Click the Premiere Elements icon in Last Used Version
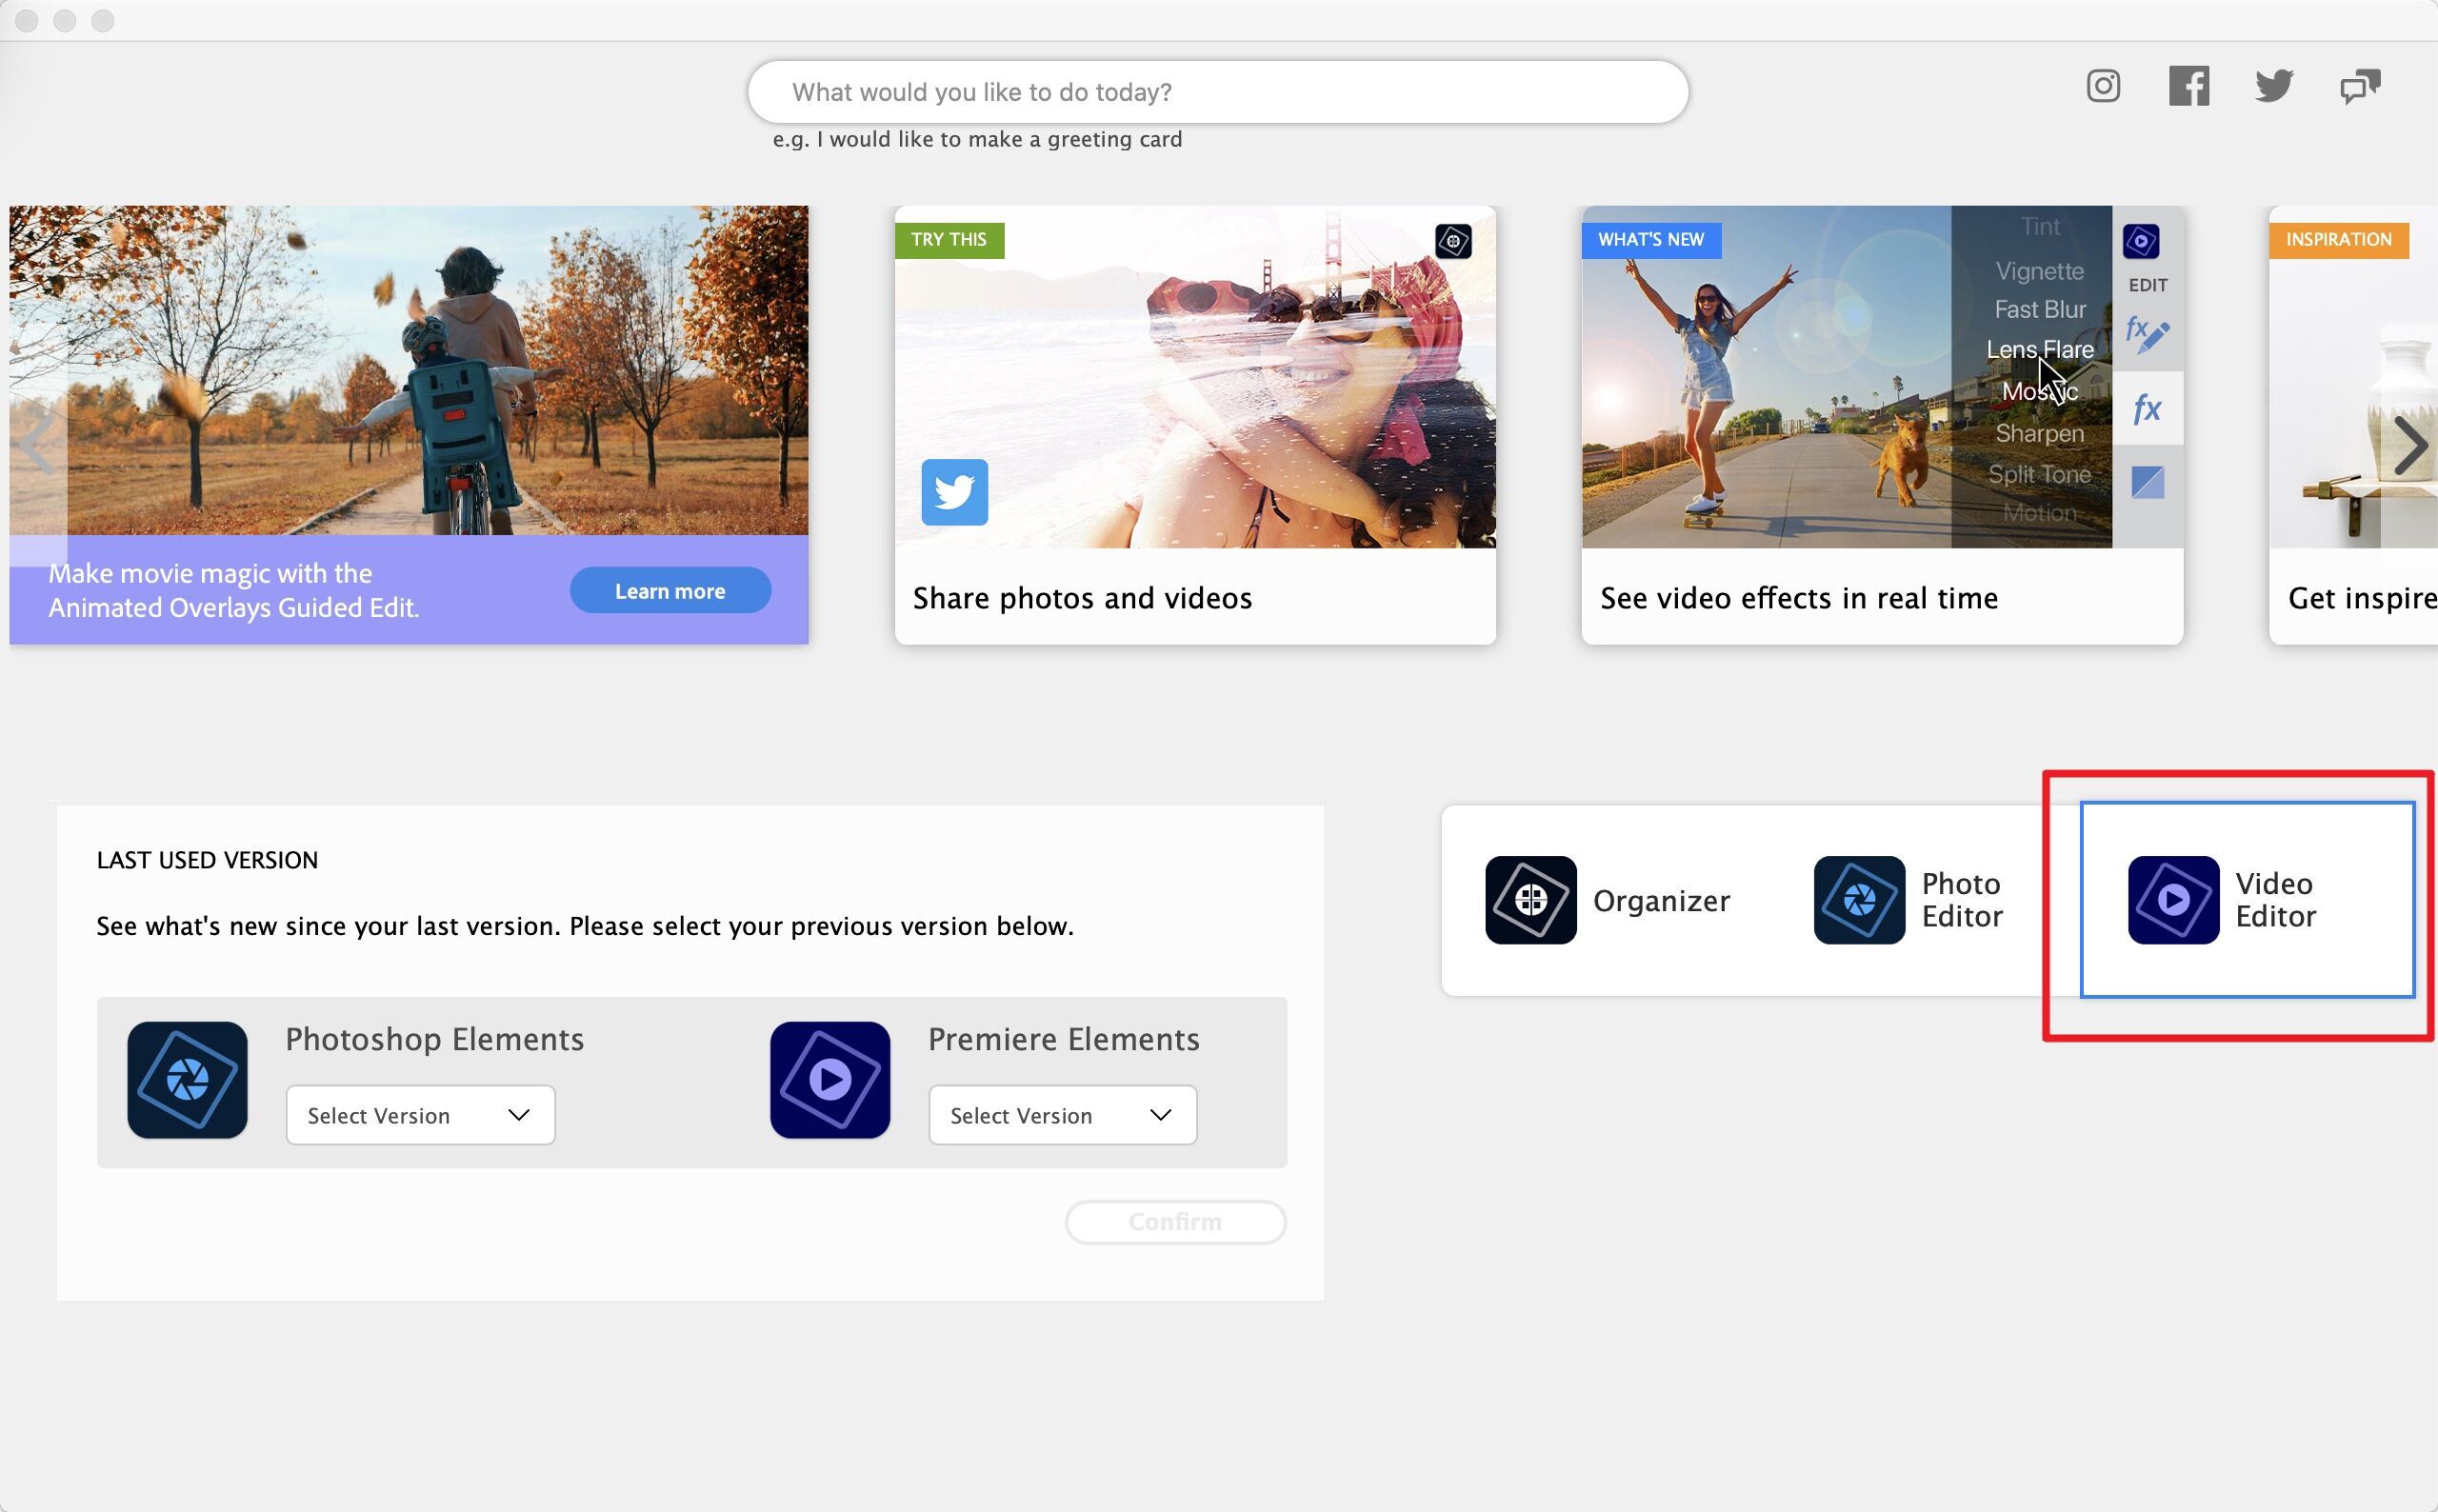The height and width of the screenshot is (1512, 2438). 830,1080
